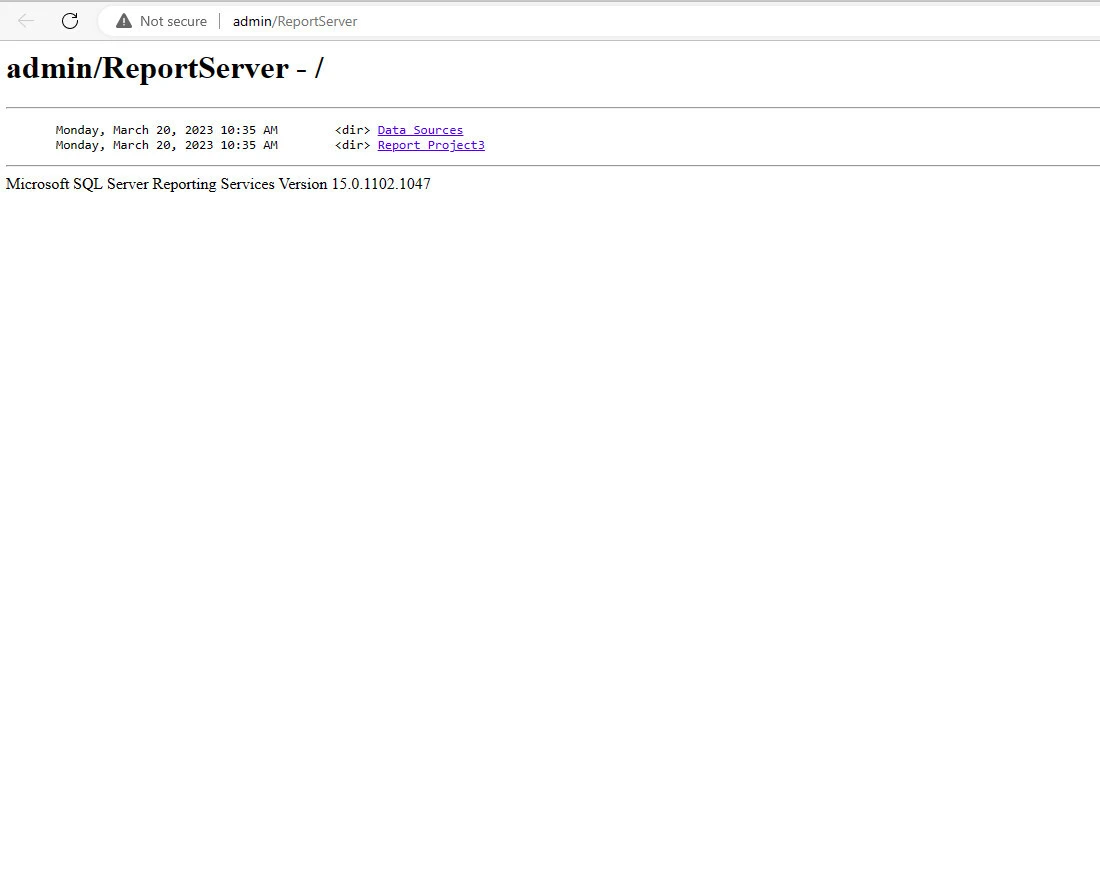Click the timestamp beside Data Sources

pos(166,130)
